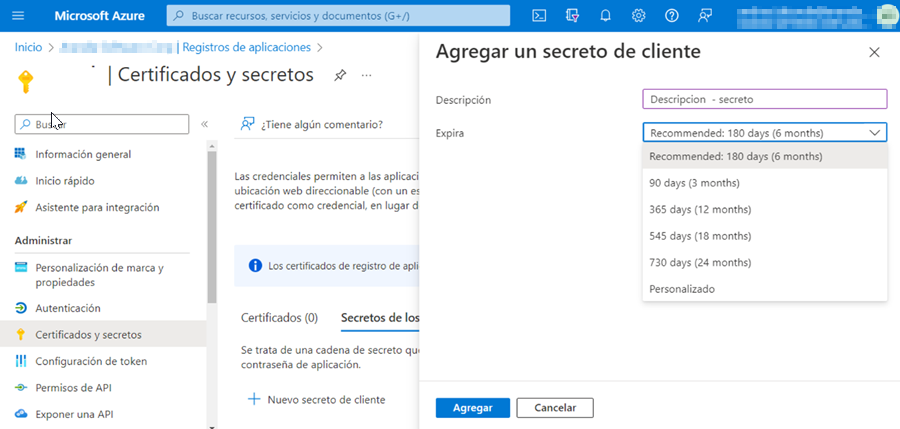Open portal settings gear
Image resolution: width=900 pixels, height=429 pixels.
tap(638, 15)
